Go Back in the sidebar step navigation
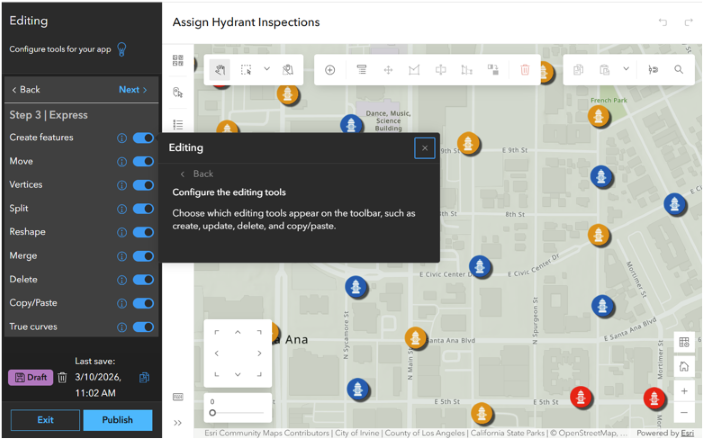This screenshot has width=705, height=440. coord(26,89)
